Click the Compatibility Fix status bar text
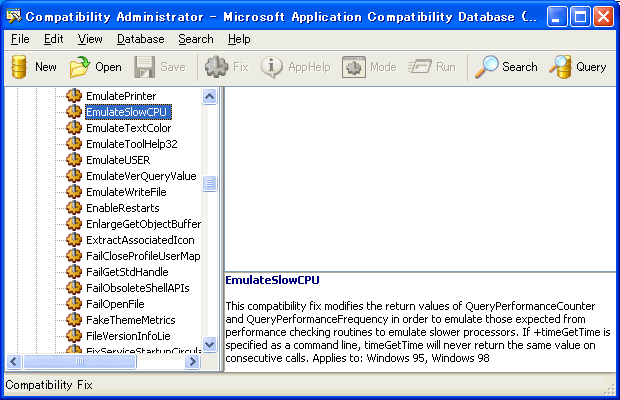This screenshot has height=400, width=620. pyautogui.click(x=49, y=385)
